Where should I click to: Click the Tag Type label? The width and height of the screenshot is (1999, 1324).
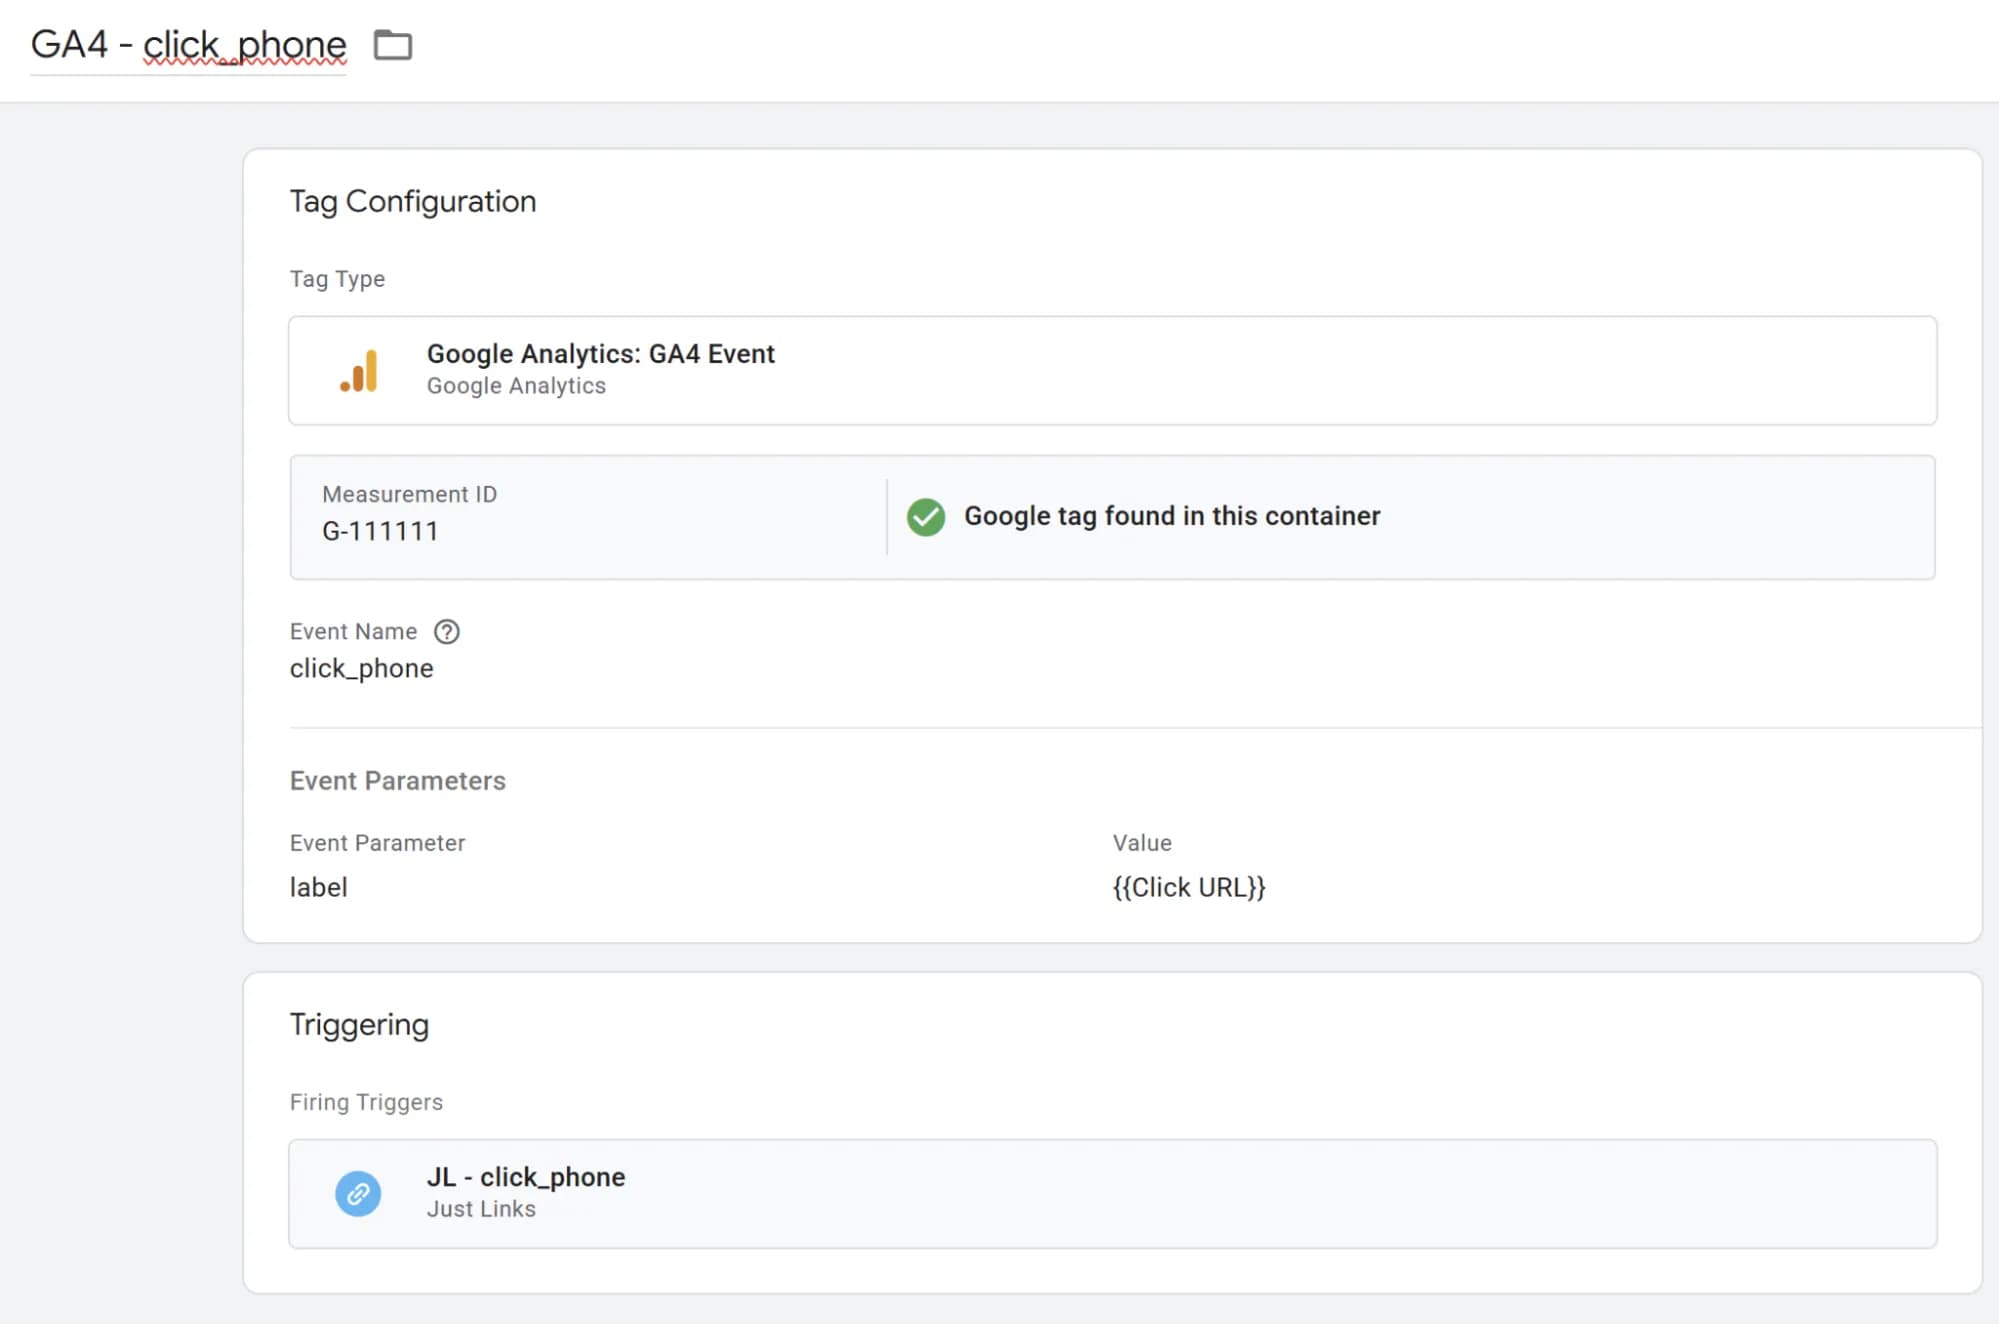pos(337,279)
